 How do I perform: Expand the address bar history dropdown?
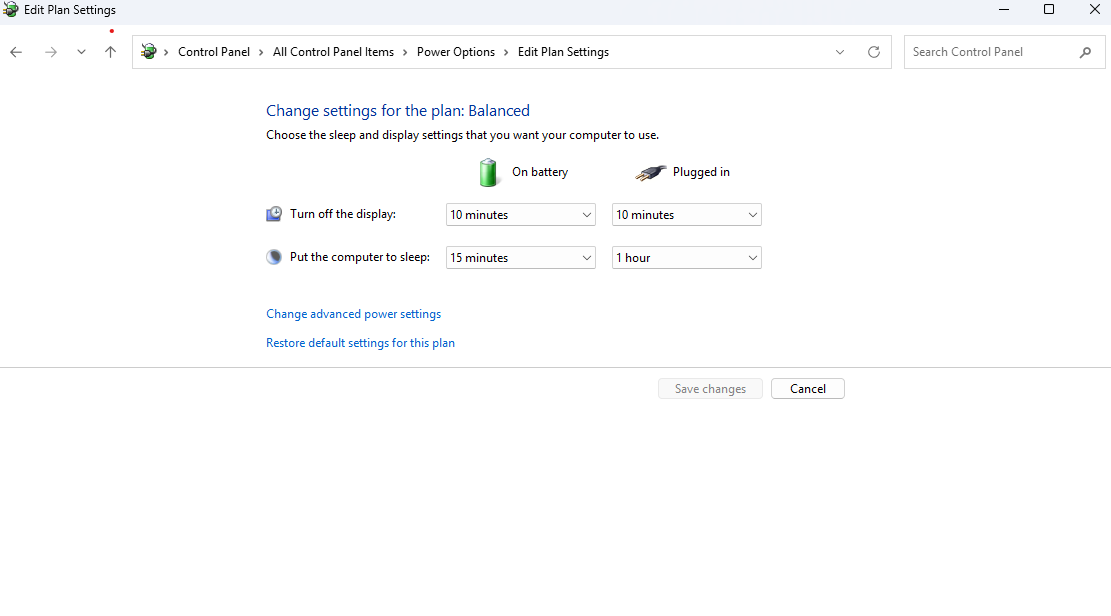coord(840,52)
